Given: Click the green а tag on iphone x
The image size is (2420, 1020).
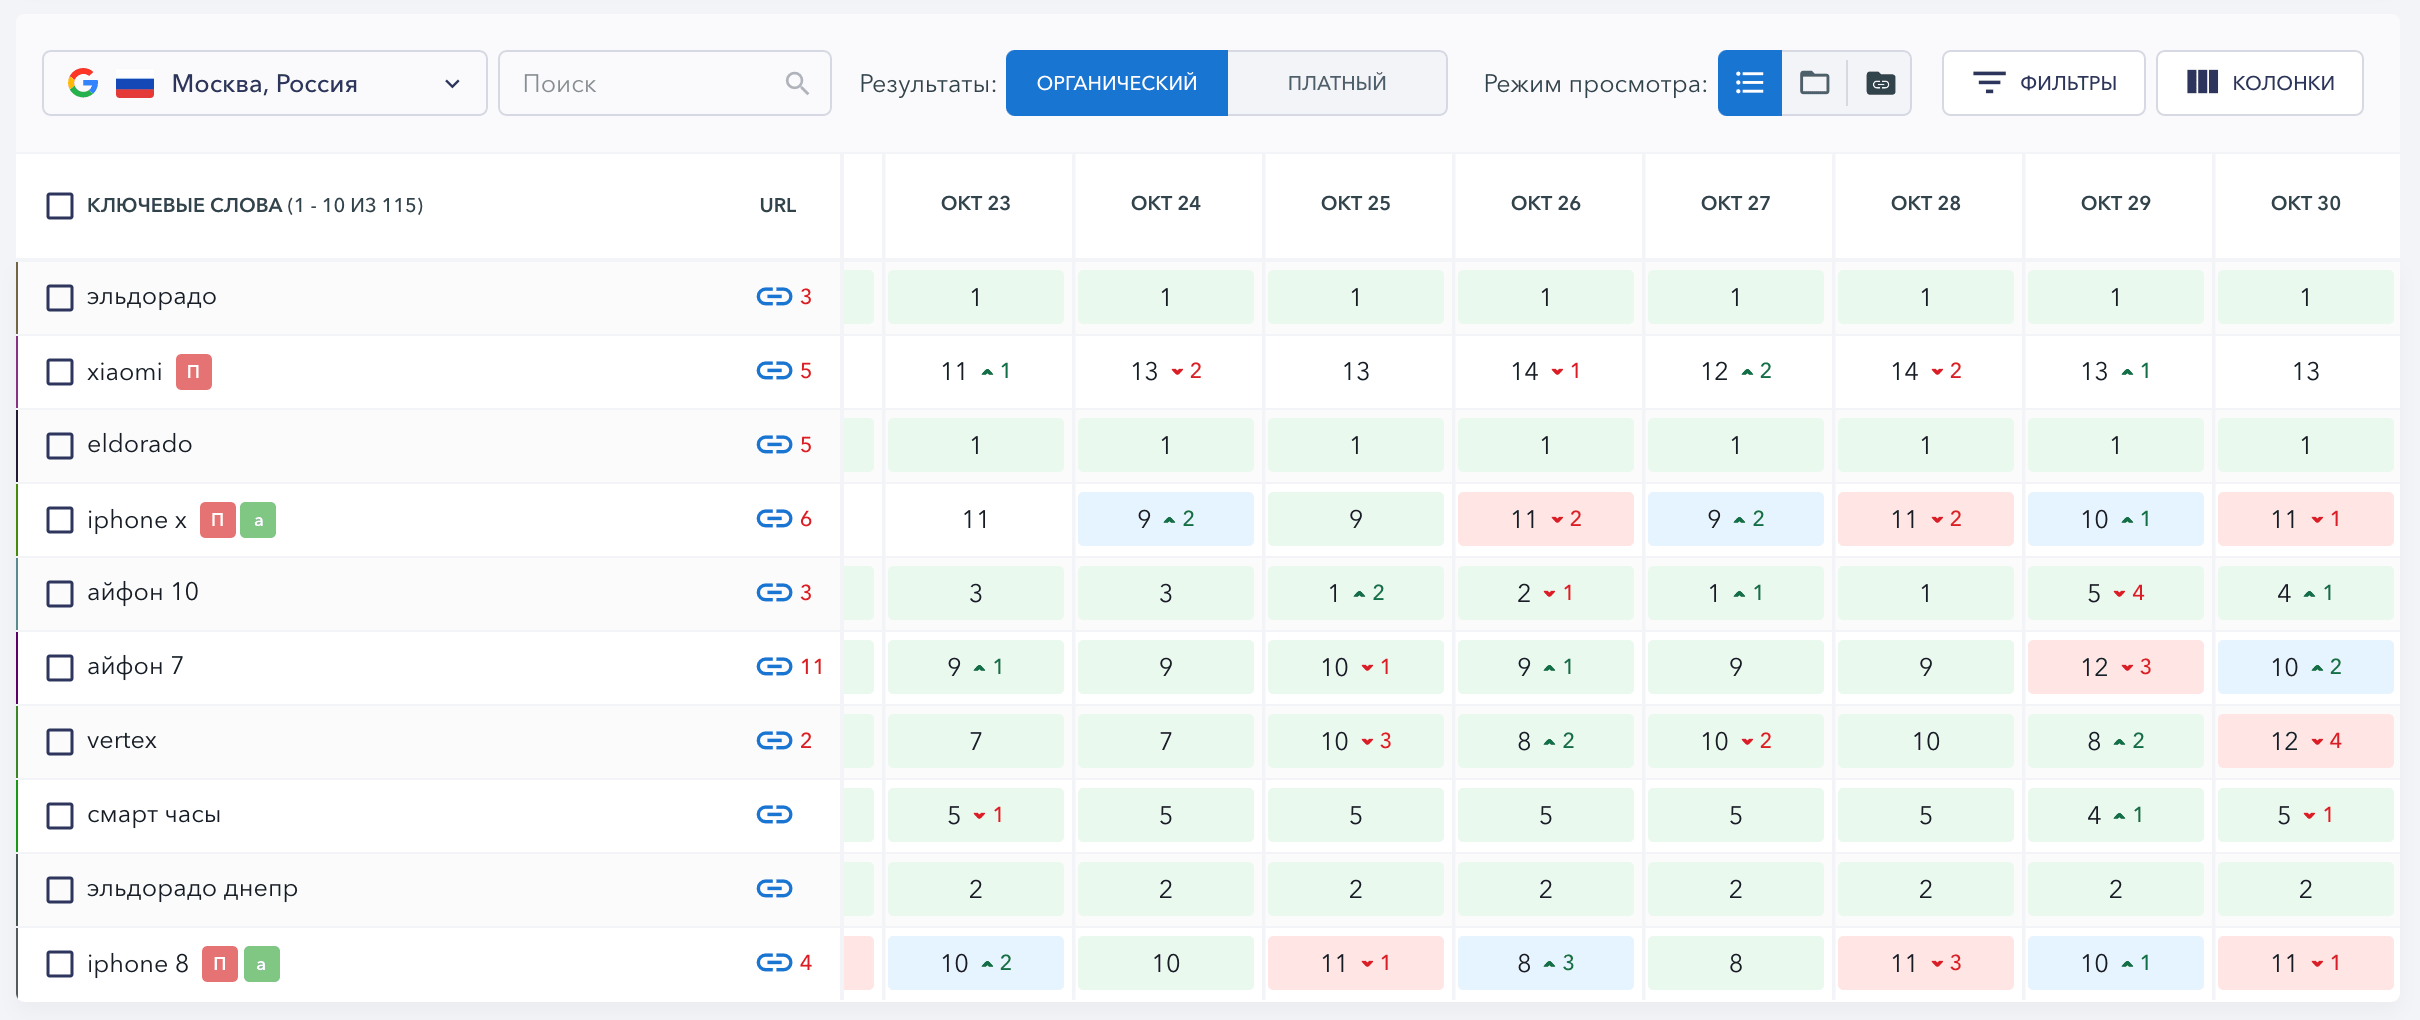Looking at the screenshot, I should pos(258,520).
